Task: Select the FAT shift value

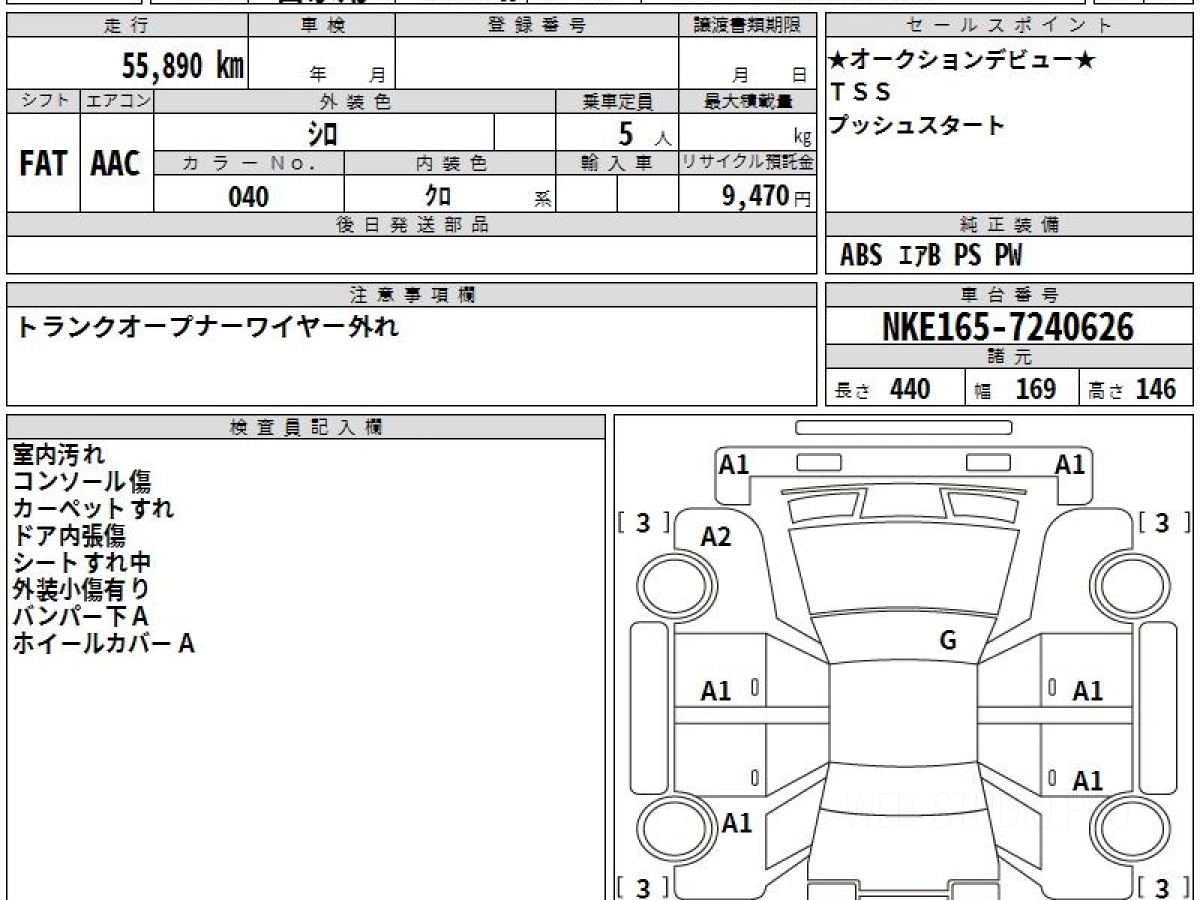Action: (x=44, y=164)
